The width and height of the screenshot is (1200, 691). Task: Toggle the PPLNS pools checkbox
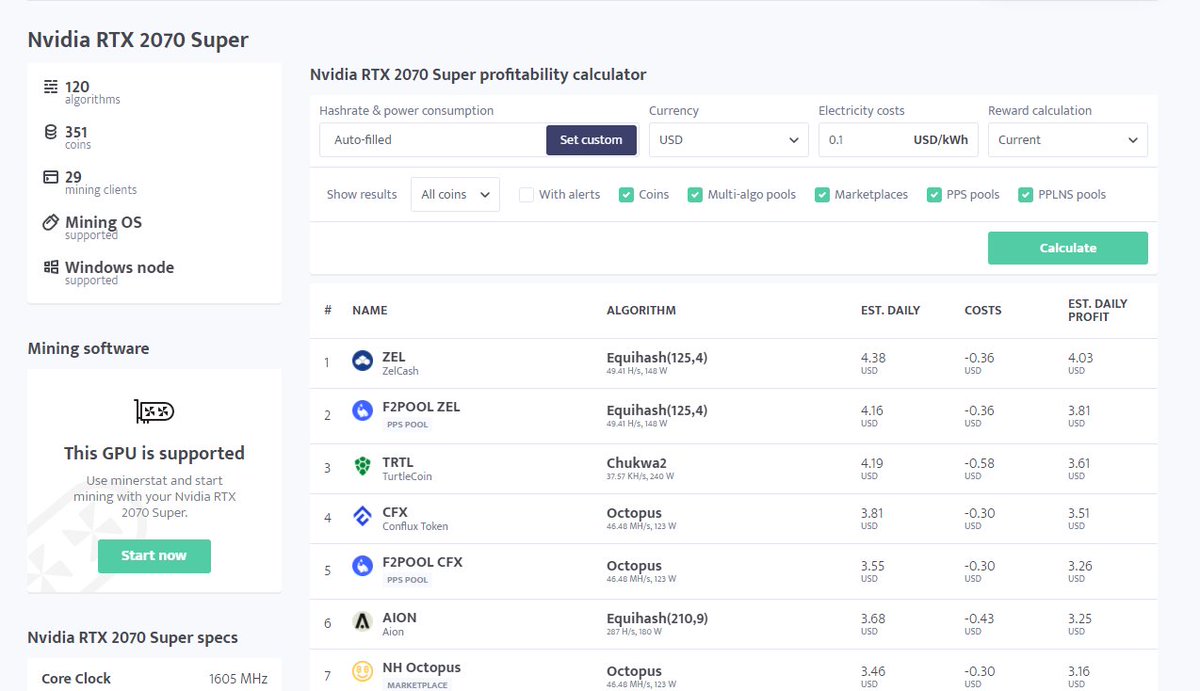(1025, 195)
